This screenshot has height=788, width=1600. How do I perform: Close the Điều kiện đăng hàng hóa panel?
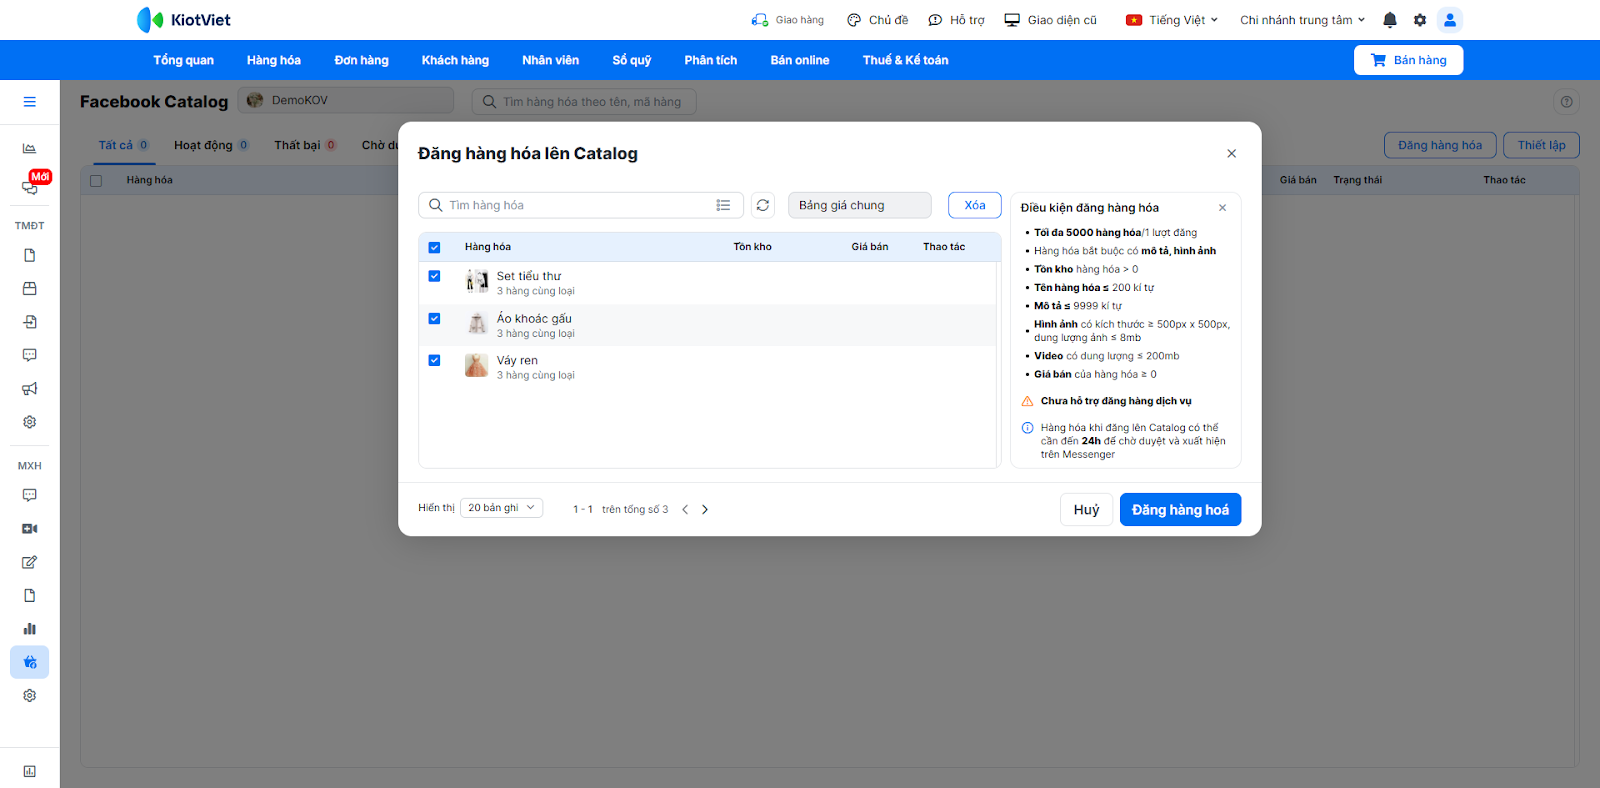[1222, 208]
